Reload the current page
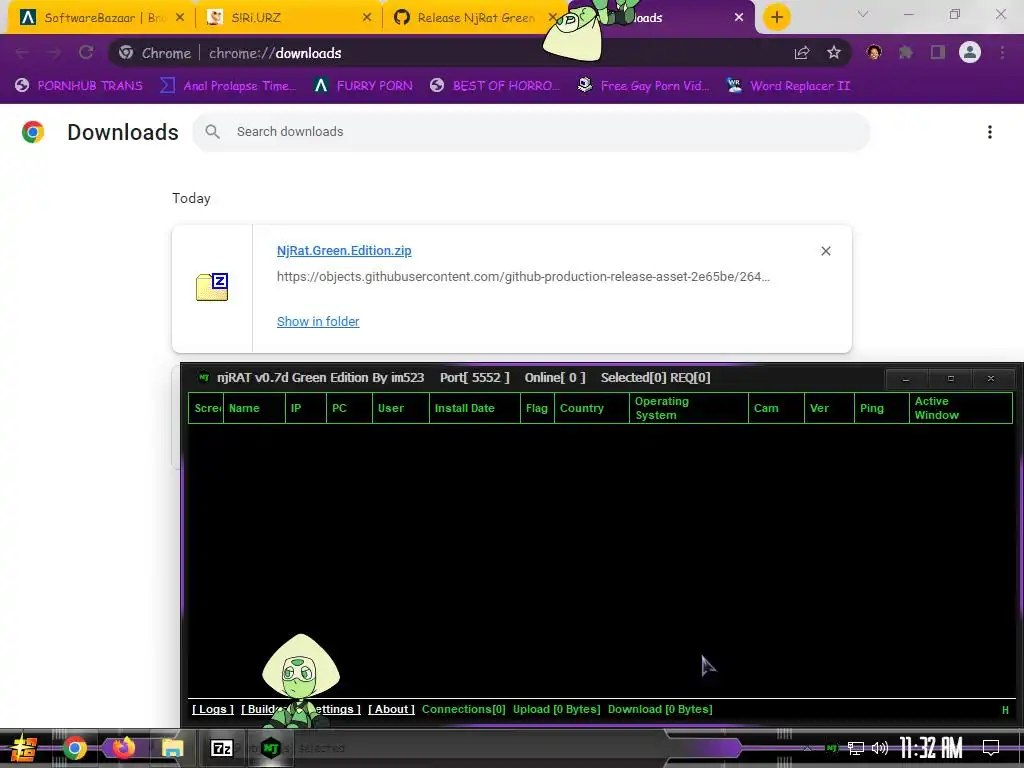 [86, 53]
